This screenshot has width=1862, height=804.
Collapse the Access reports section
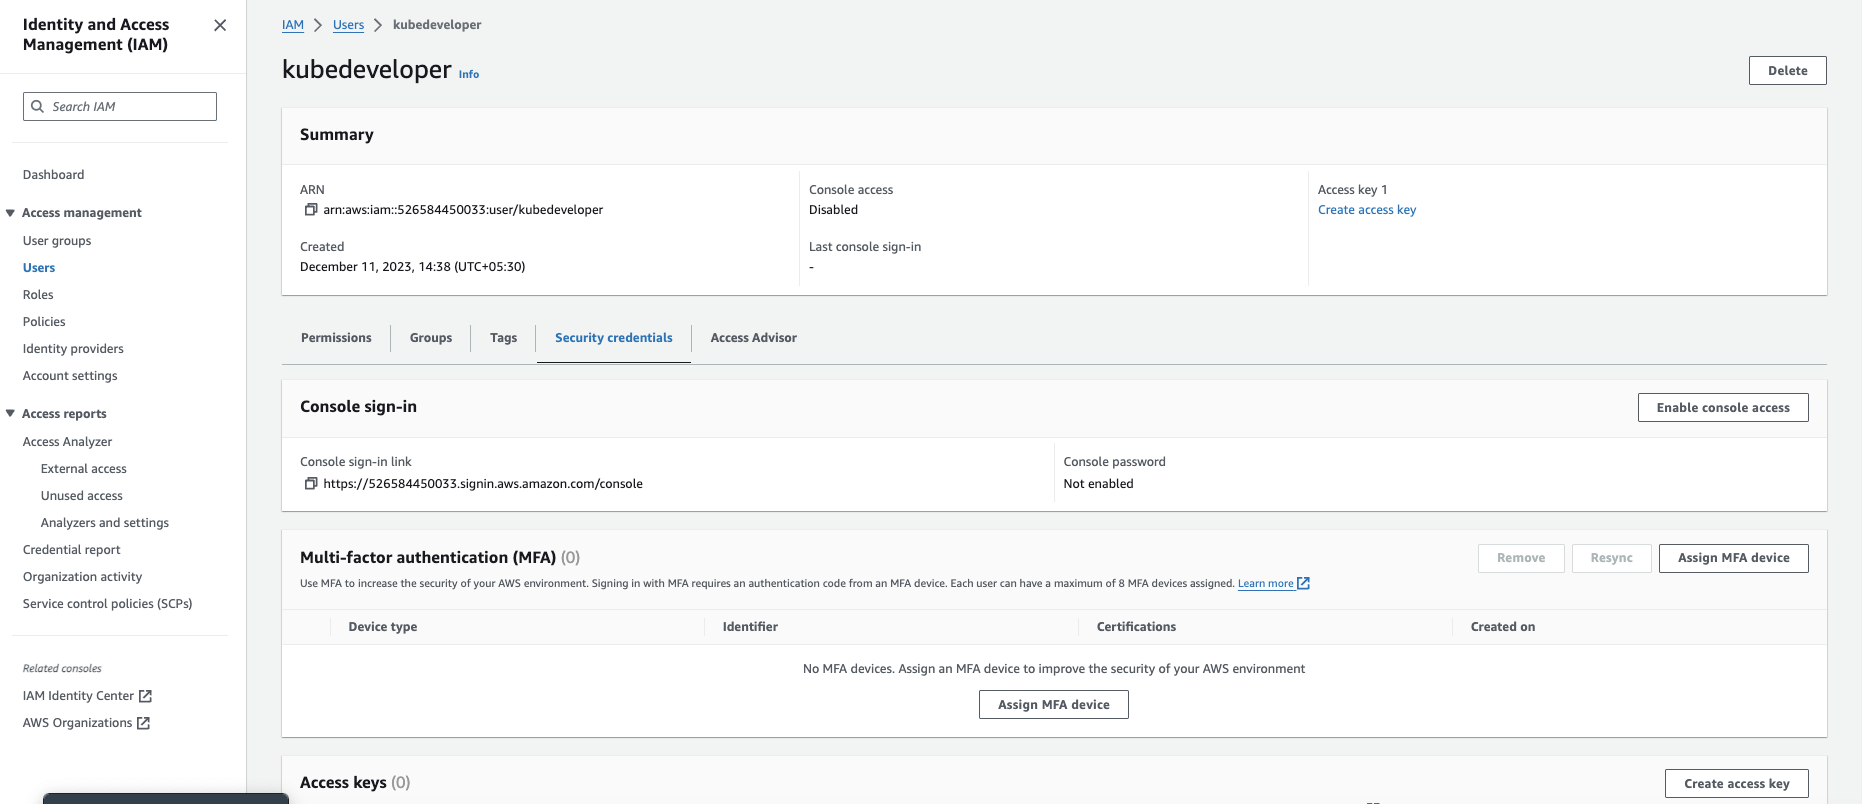11,414
